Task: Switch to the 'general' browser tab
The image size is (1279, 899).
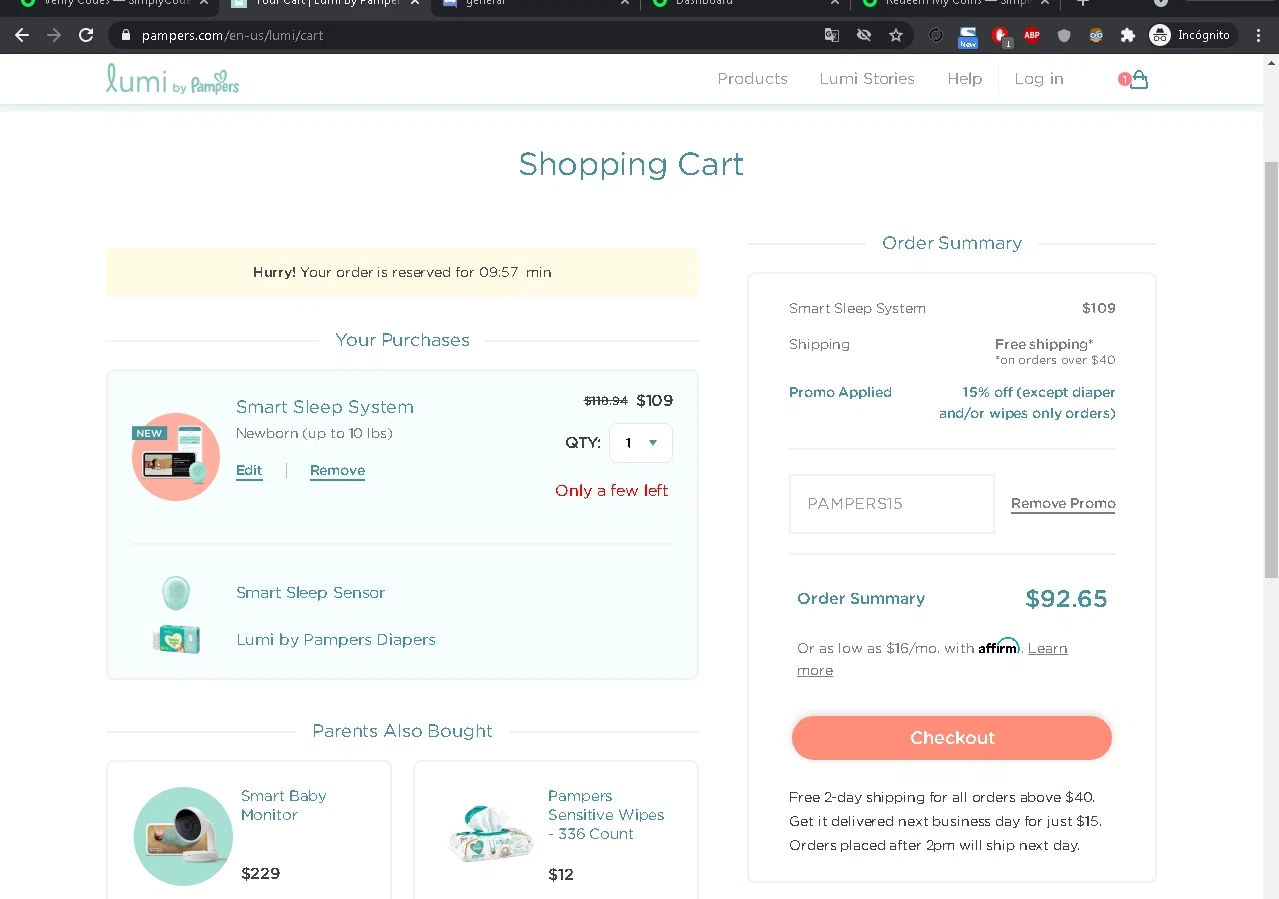Action: (x=535, y=3)
